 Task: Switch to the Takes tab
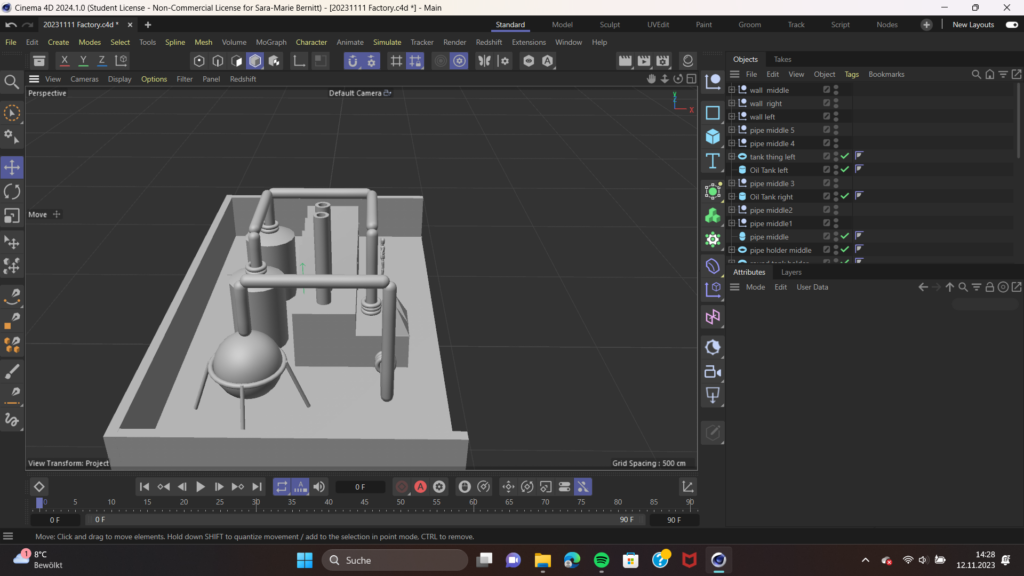click(x=782, y=59)
